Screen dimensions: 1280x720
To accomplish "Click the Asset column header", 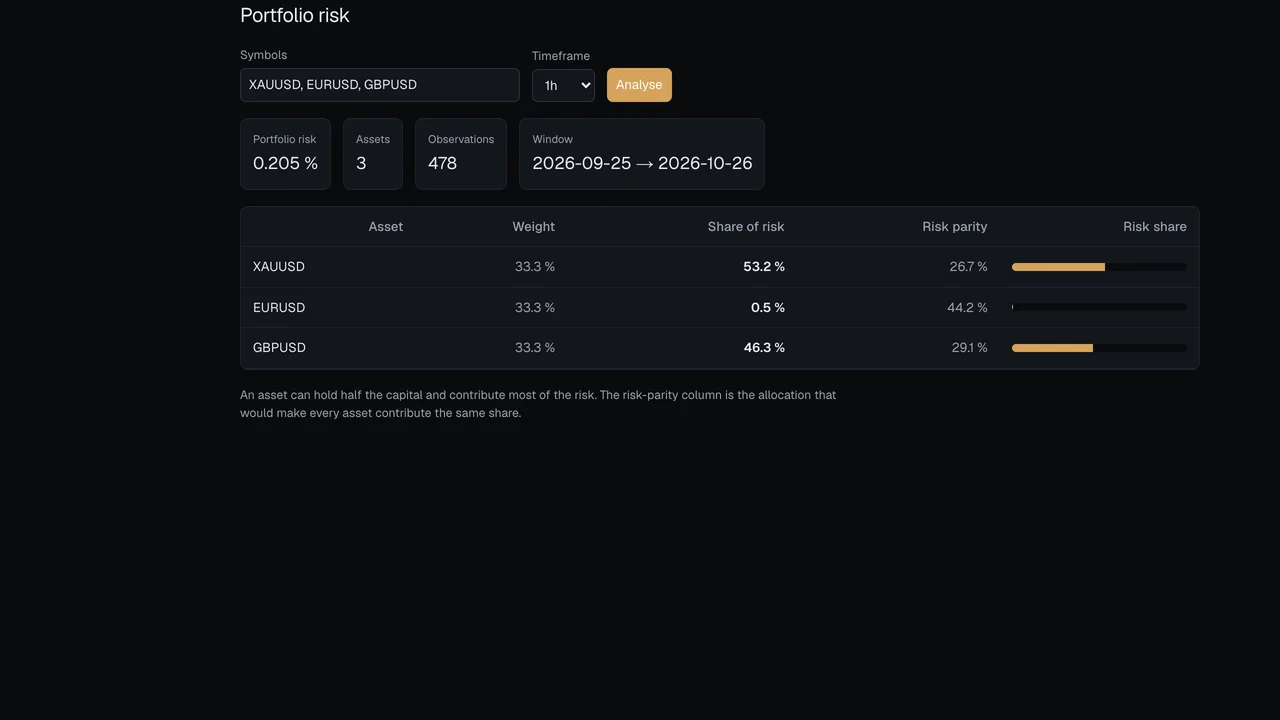I will [x=386, y=227].
